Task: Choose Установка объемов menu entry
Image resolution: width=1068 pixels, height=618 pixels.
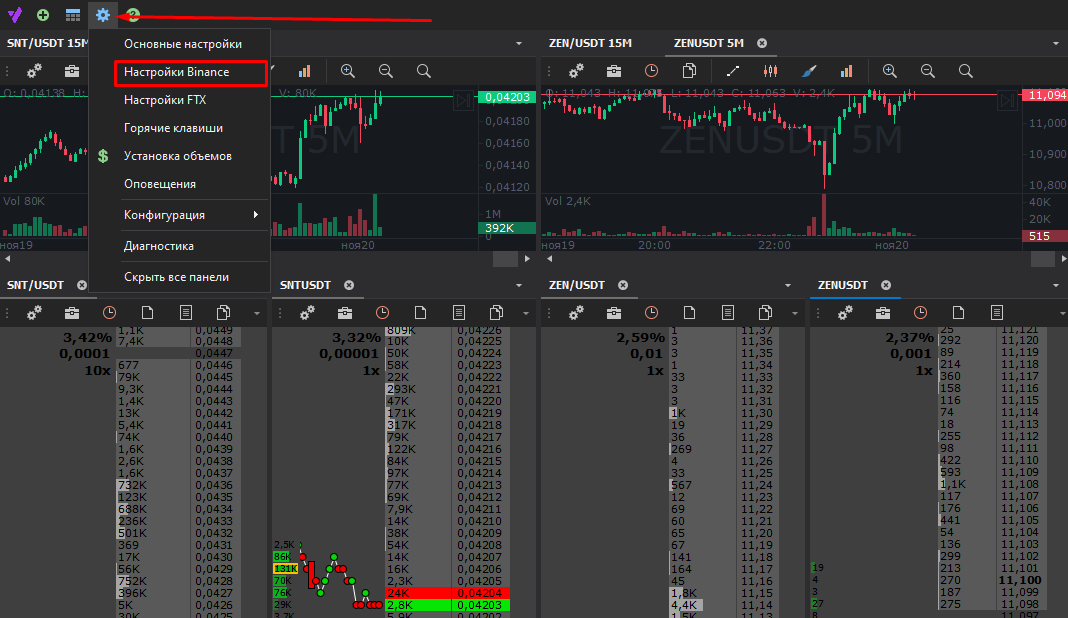Action: pos(178,155)
